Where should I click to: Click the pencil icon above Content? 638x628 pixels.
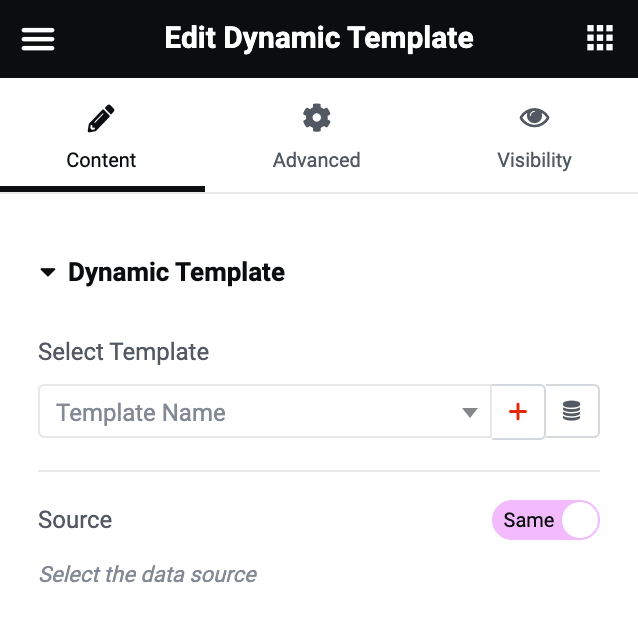[x=101, y=119]
